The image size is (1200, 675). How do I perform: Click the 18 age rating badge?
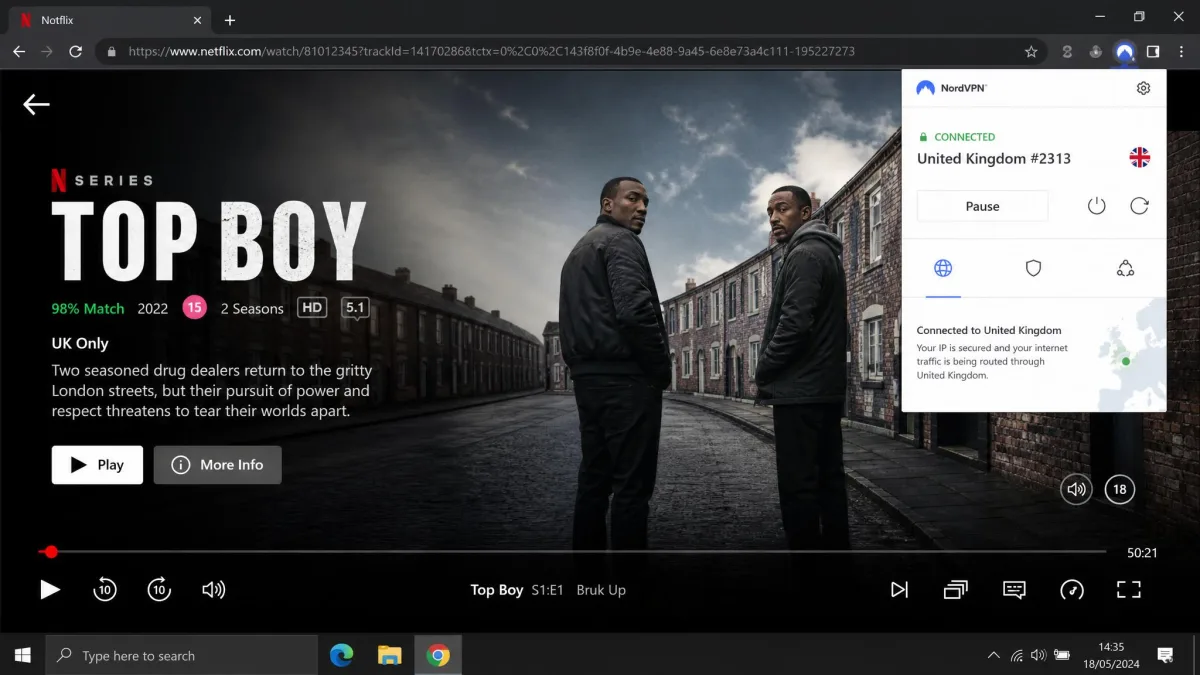click(x=1120, y=489)
